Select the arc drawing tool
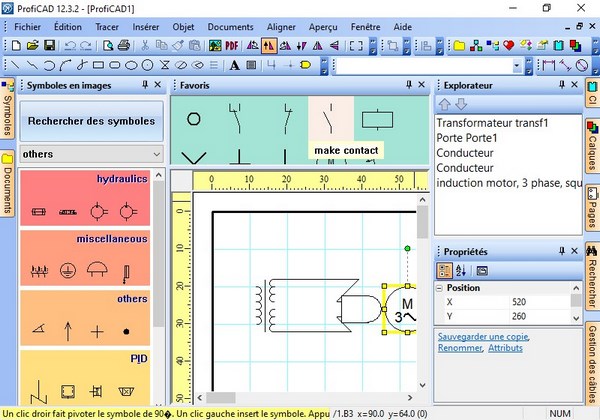The width and height of the screenshot is (600, 420). [49, 65]
